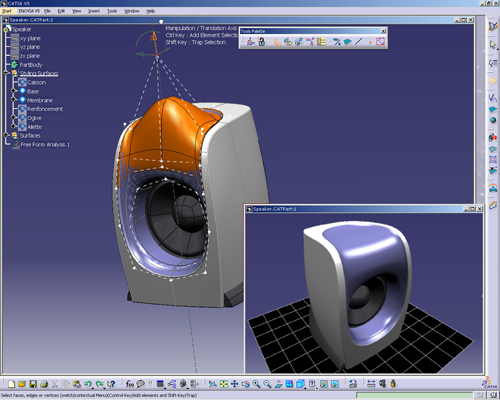
Task: Open the Help menu
Action: pyautogui.click(x=150, y=11)
